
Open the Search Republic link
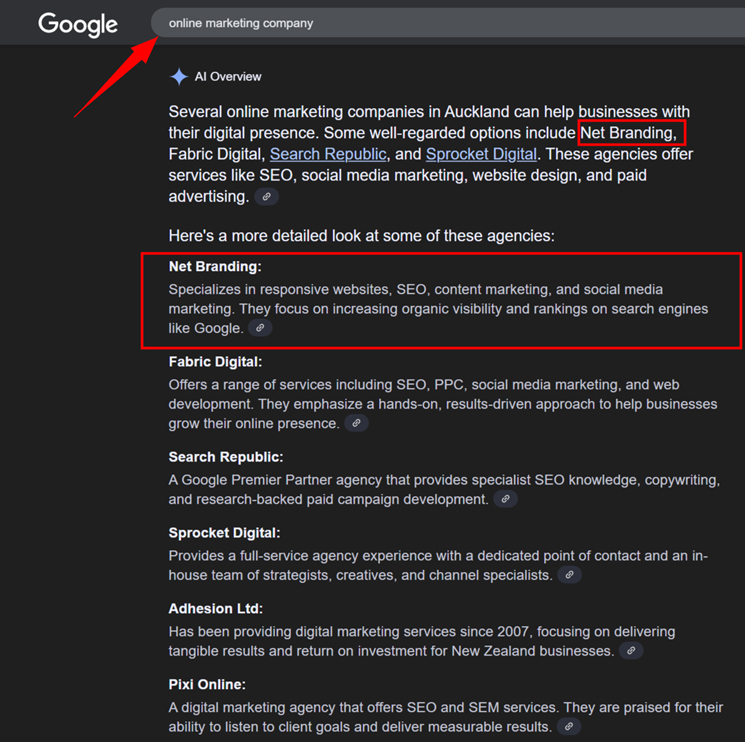(328, 154)
